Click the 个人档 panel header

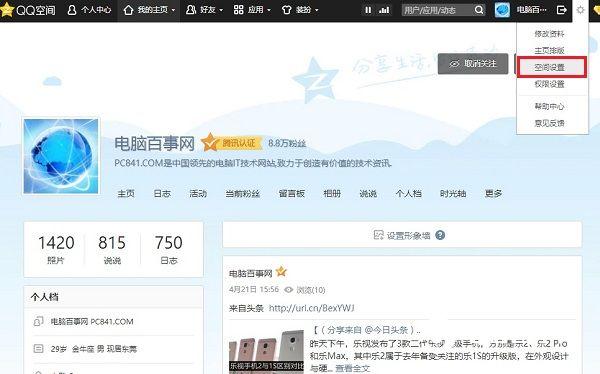point(113,297)
